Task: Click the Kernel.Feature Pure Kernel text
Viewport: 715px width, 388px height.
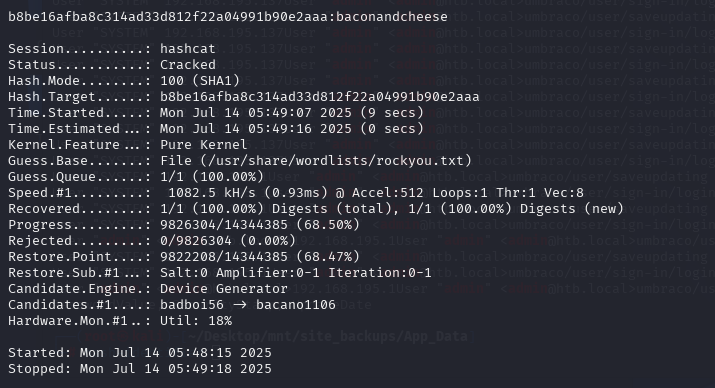Action: 203,145
